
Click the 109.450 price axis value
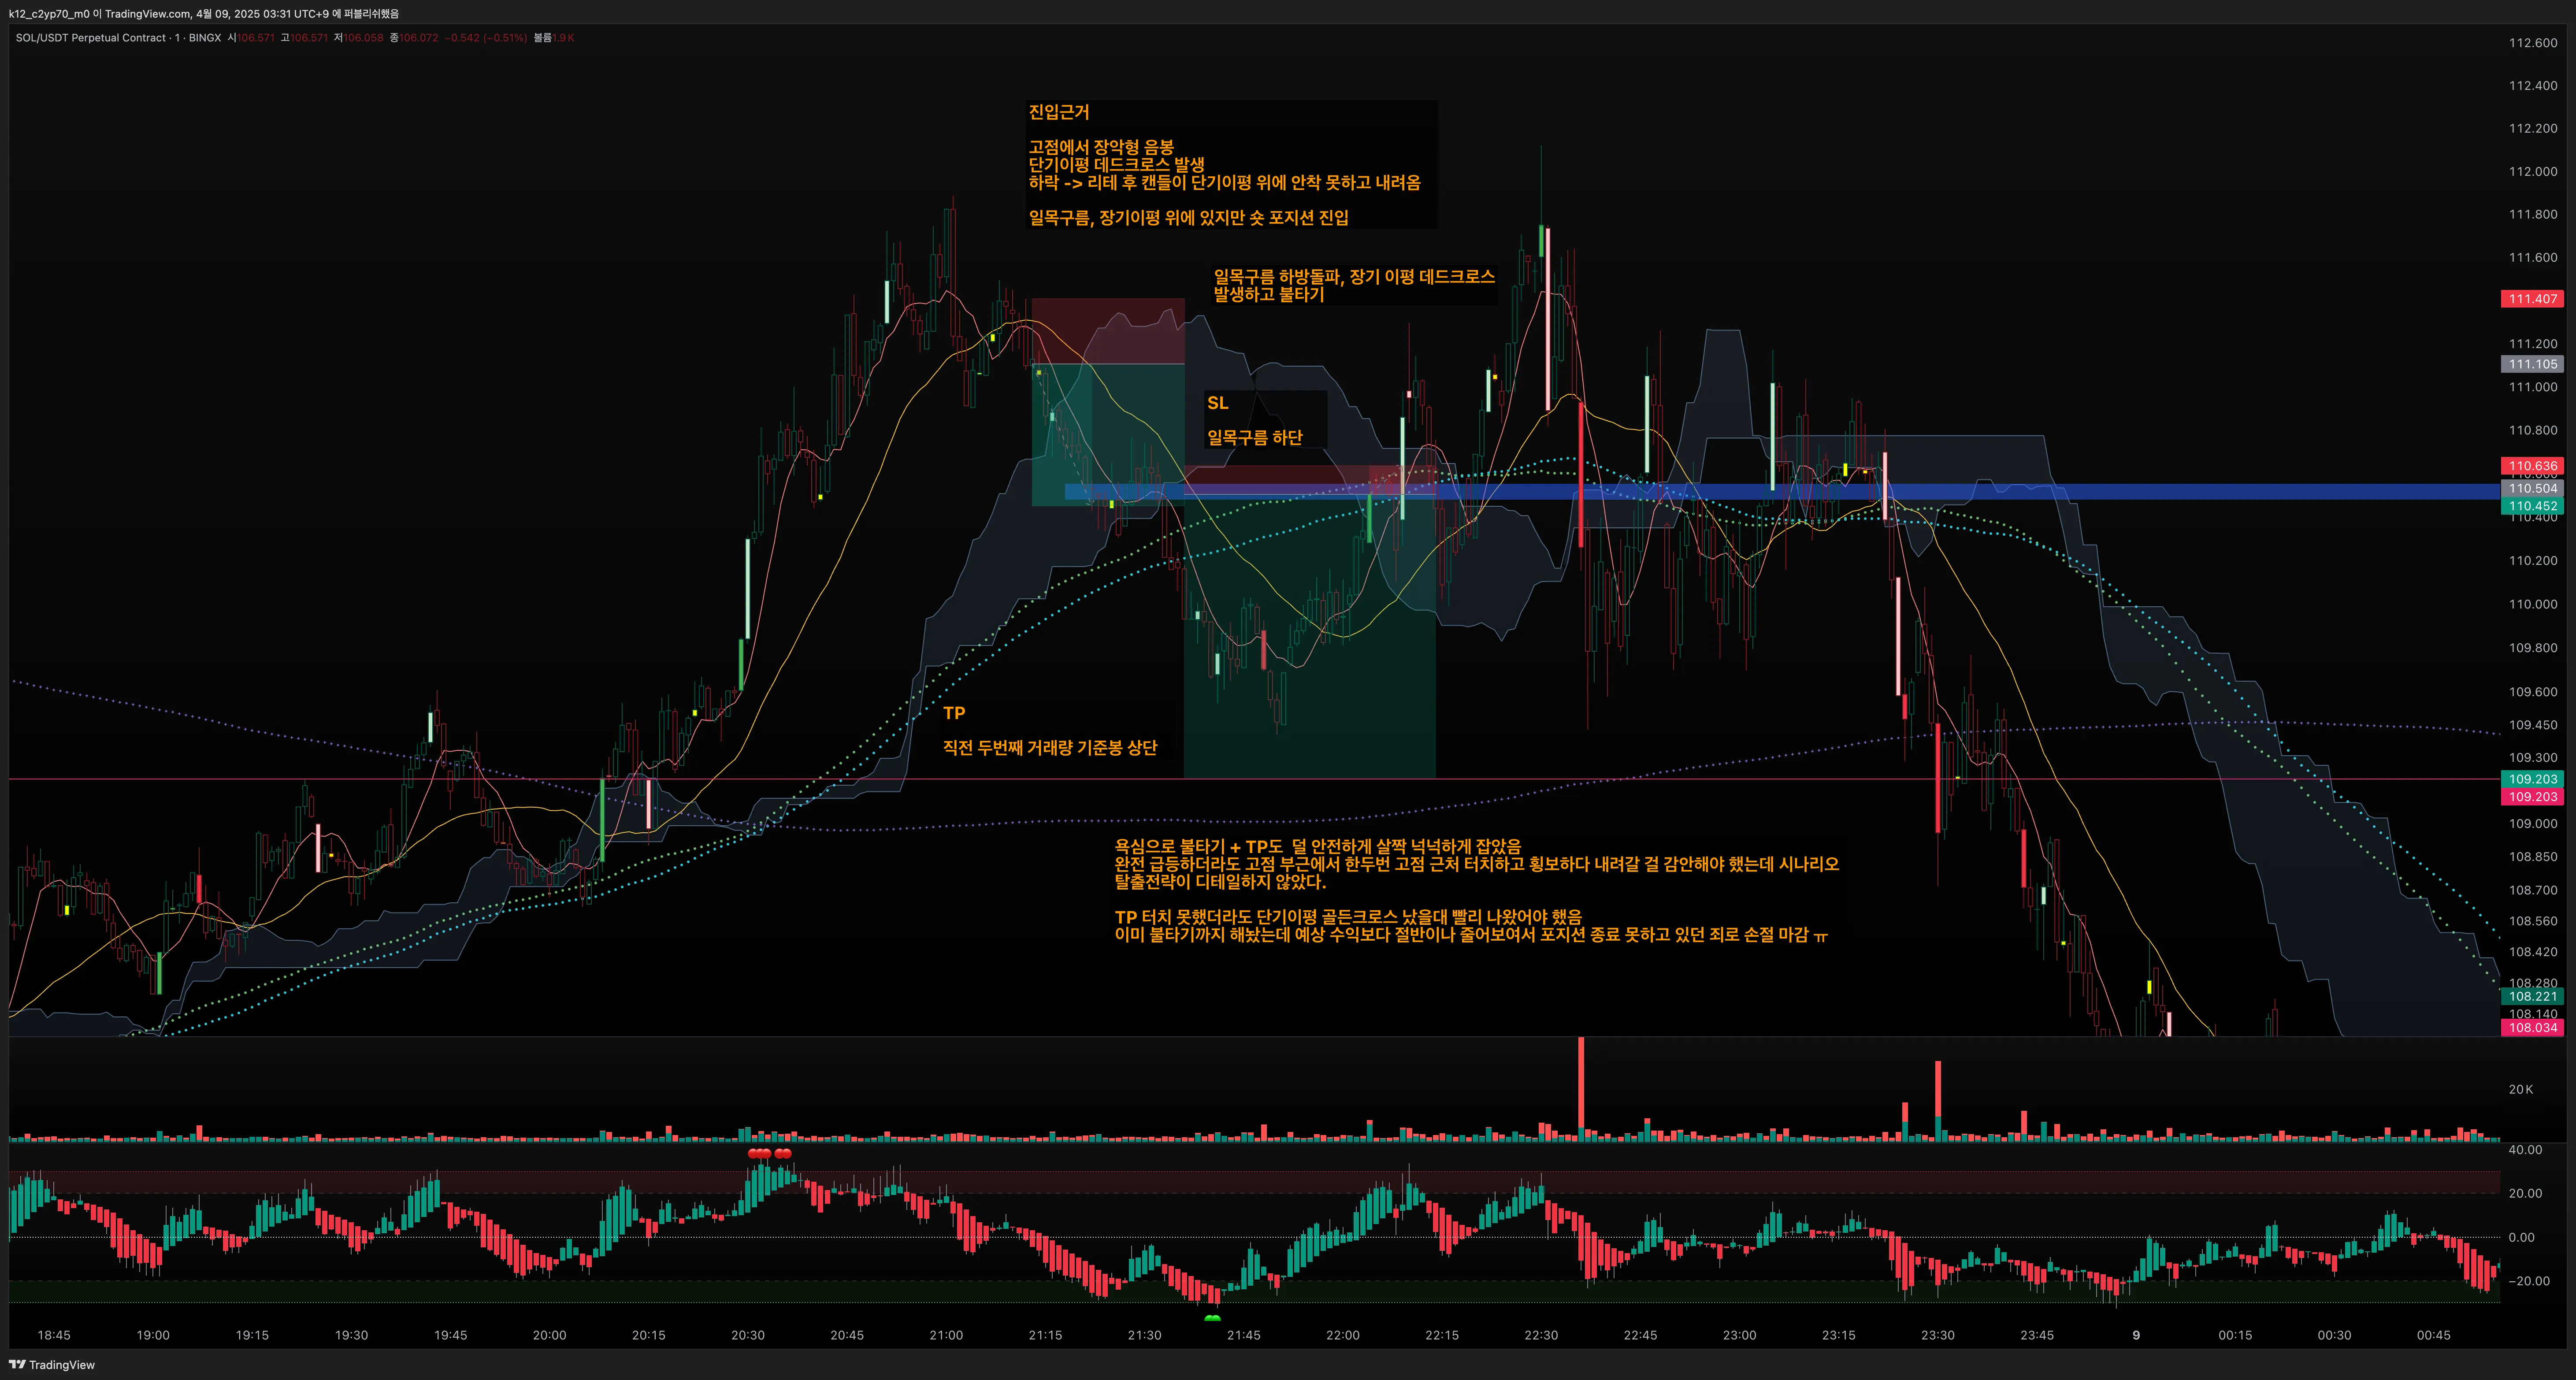tap(2532, 725)
